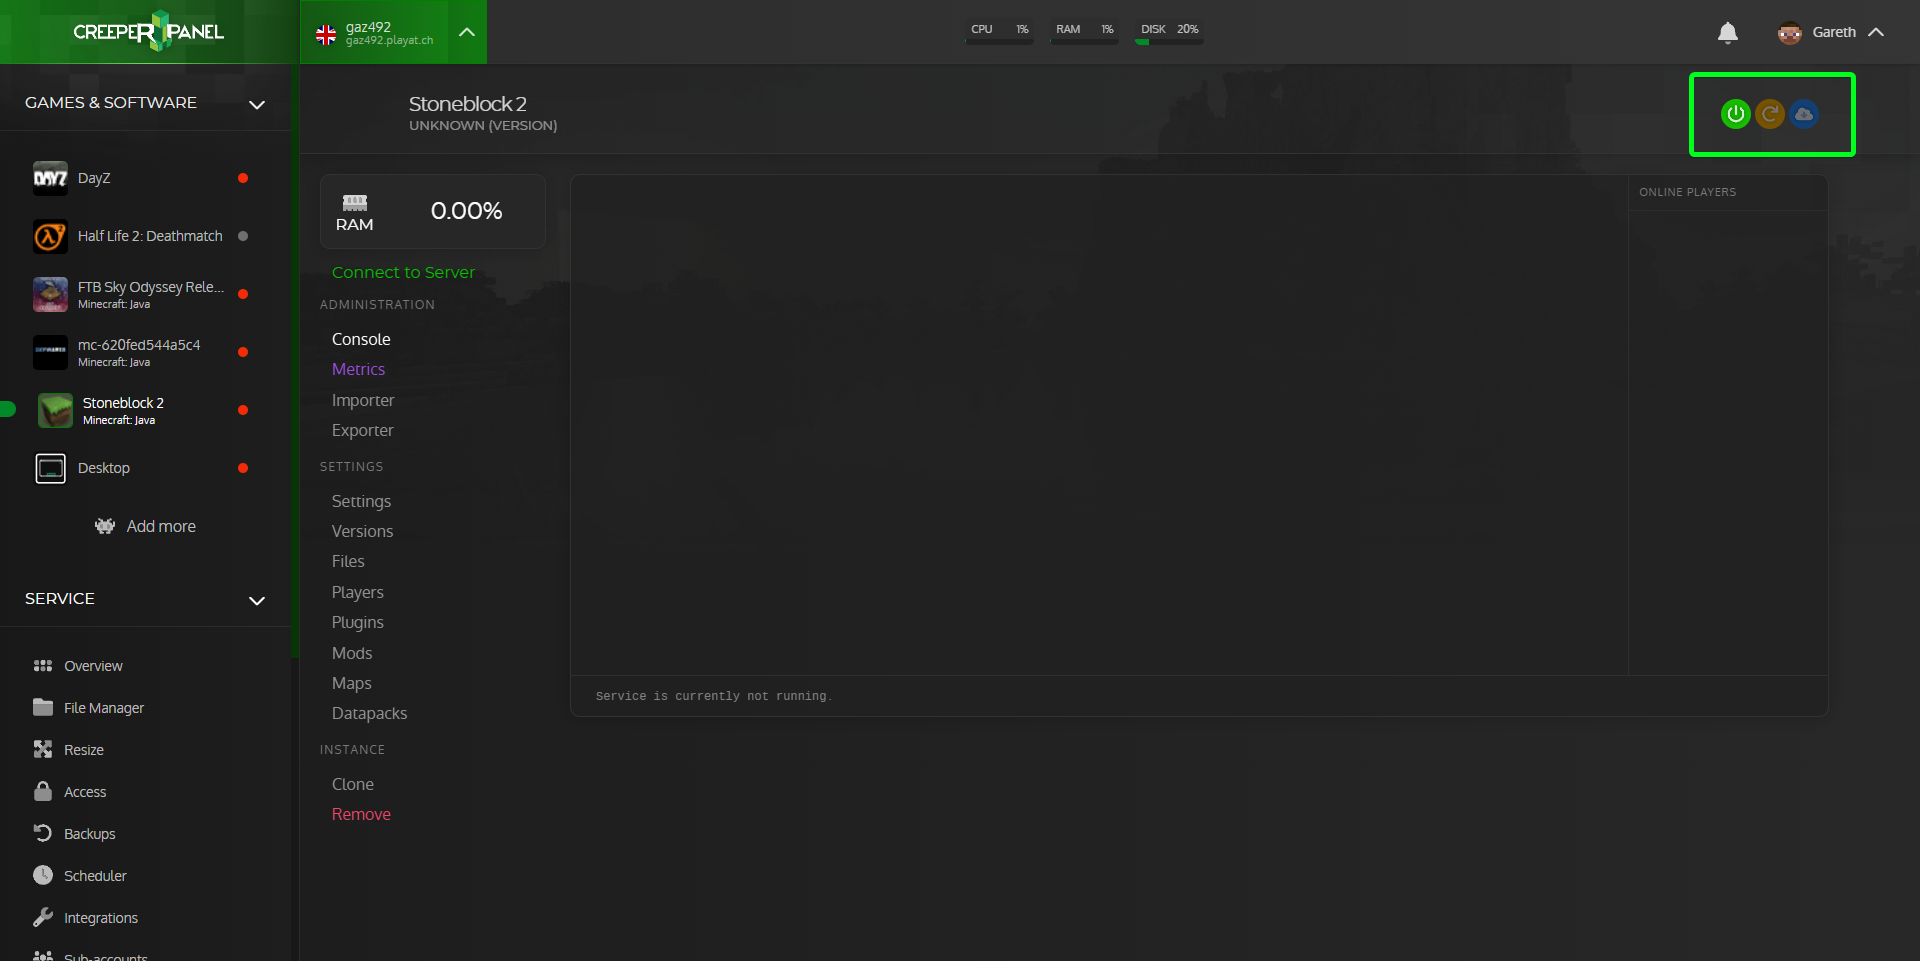Click the green power start button
Screen dimensions: 1920x961
(x=1735, y=114)
